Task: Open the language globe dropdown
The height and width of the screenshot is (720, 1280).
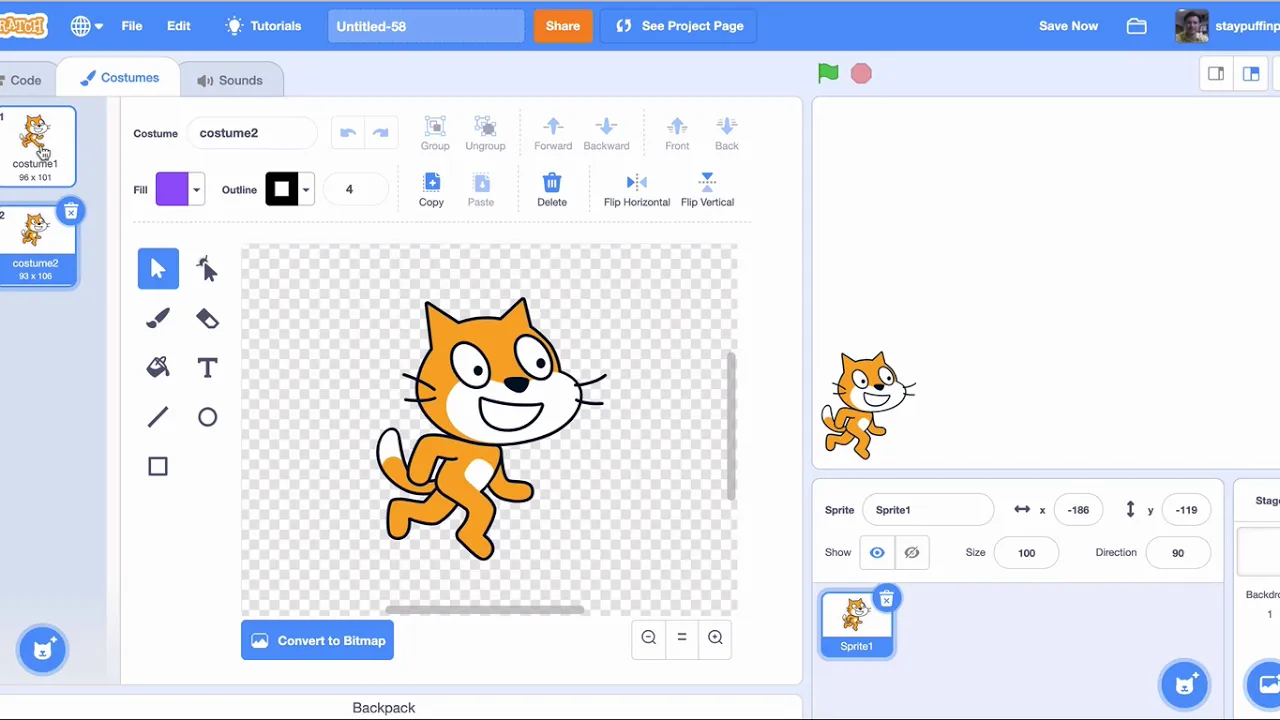Action: tap(87, 26)
